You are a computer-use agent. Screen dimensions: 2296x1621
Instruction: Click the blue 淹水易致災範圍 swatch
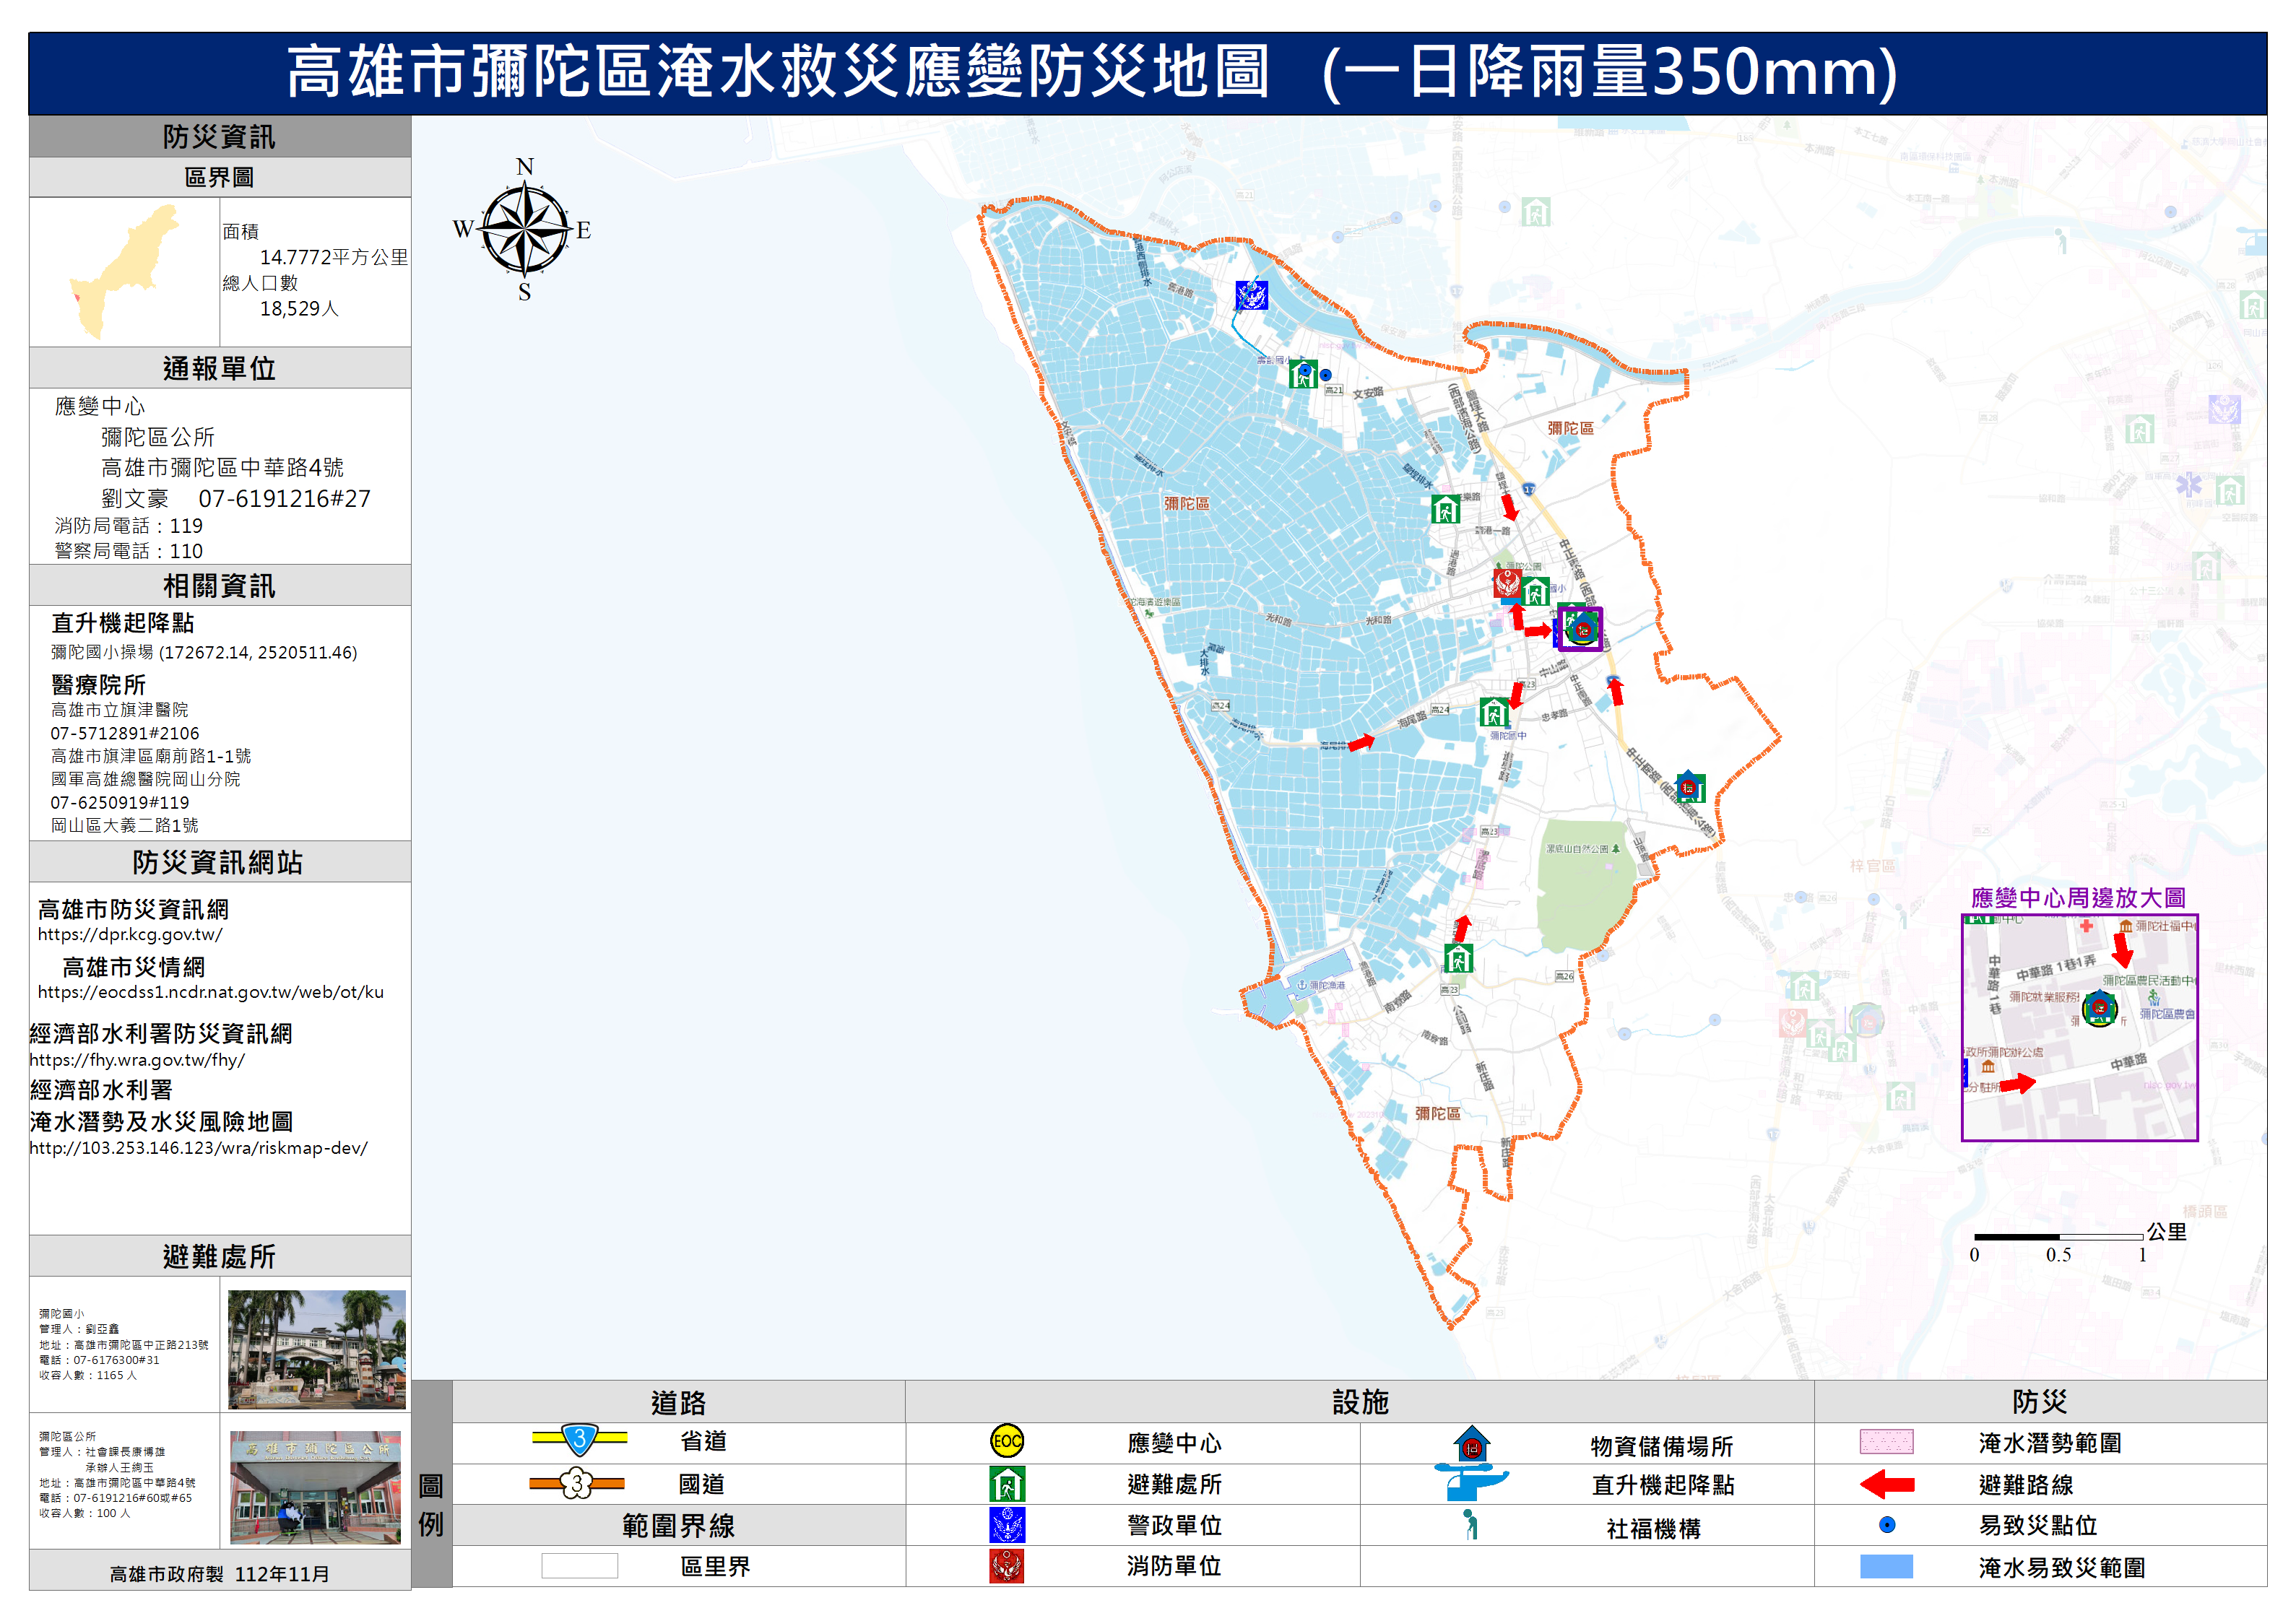coord(1887,1566)
